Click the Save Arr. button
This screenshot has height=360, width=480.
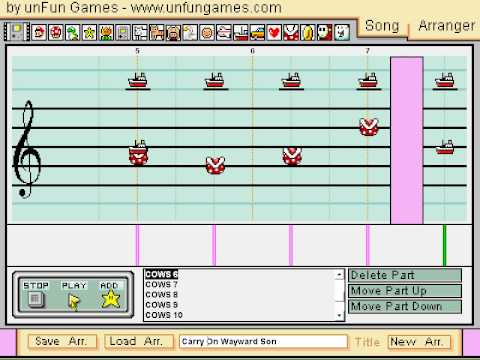62,341
